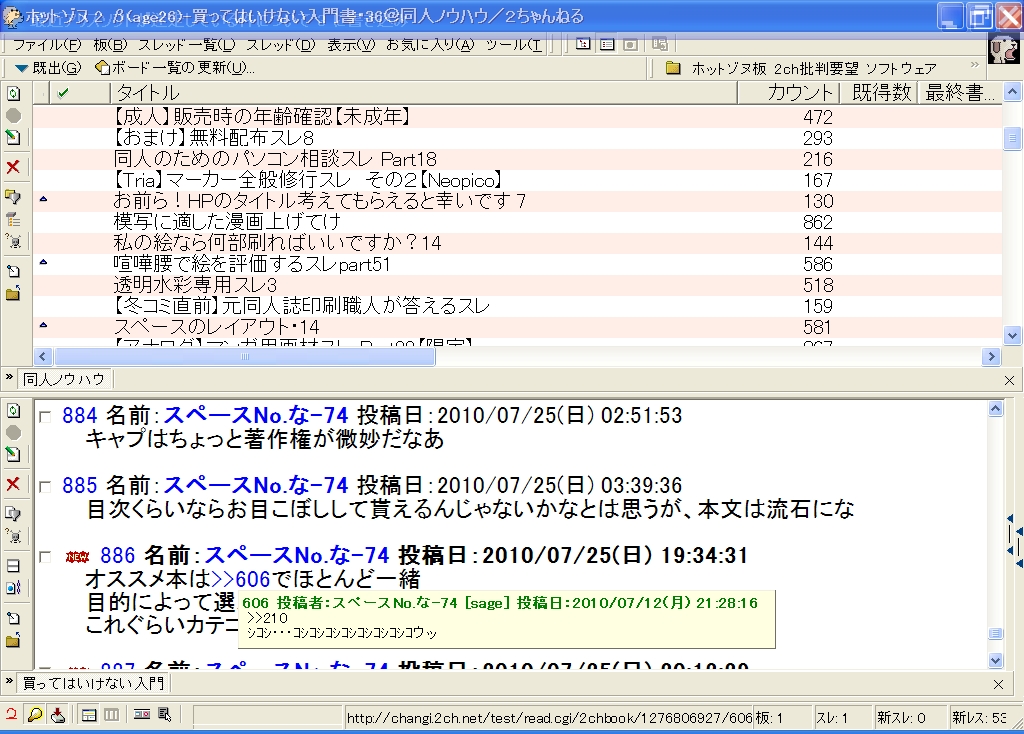Tick the checkbox for post 884
1024x734 pixels.
tap(45, 417)
